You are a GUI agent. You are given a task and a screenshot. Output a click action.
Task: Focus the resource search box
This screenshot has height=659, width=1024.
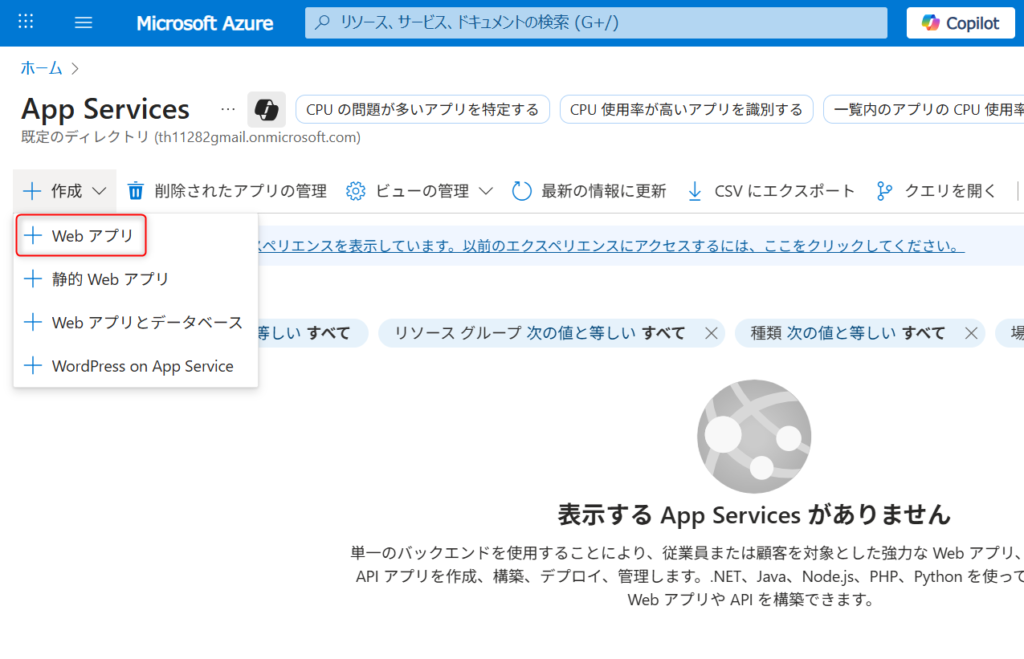596,23
